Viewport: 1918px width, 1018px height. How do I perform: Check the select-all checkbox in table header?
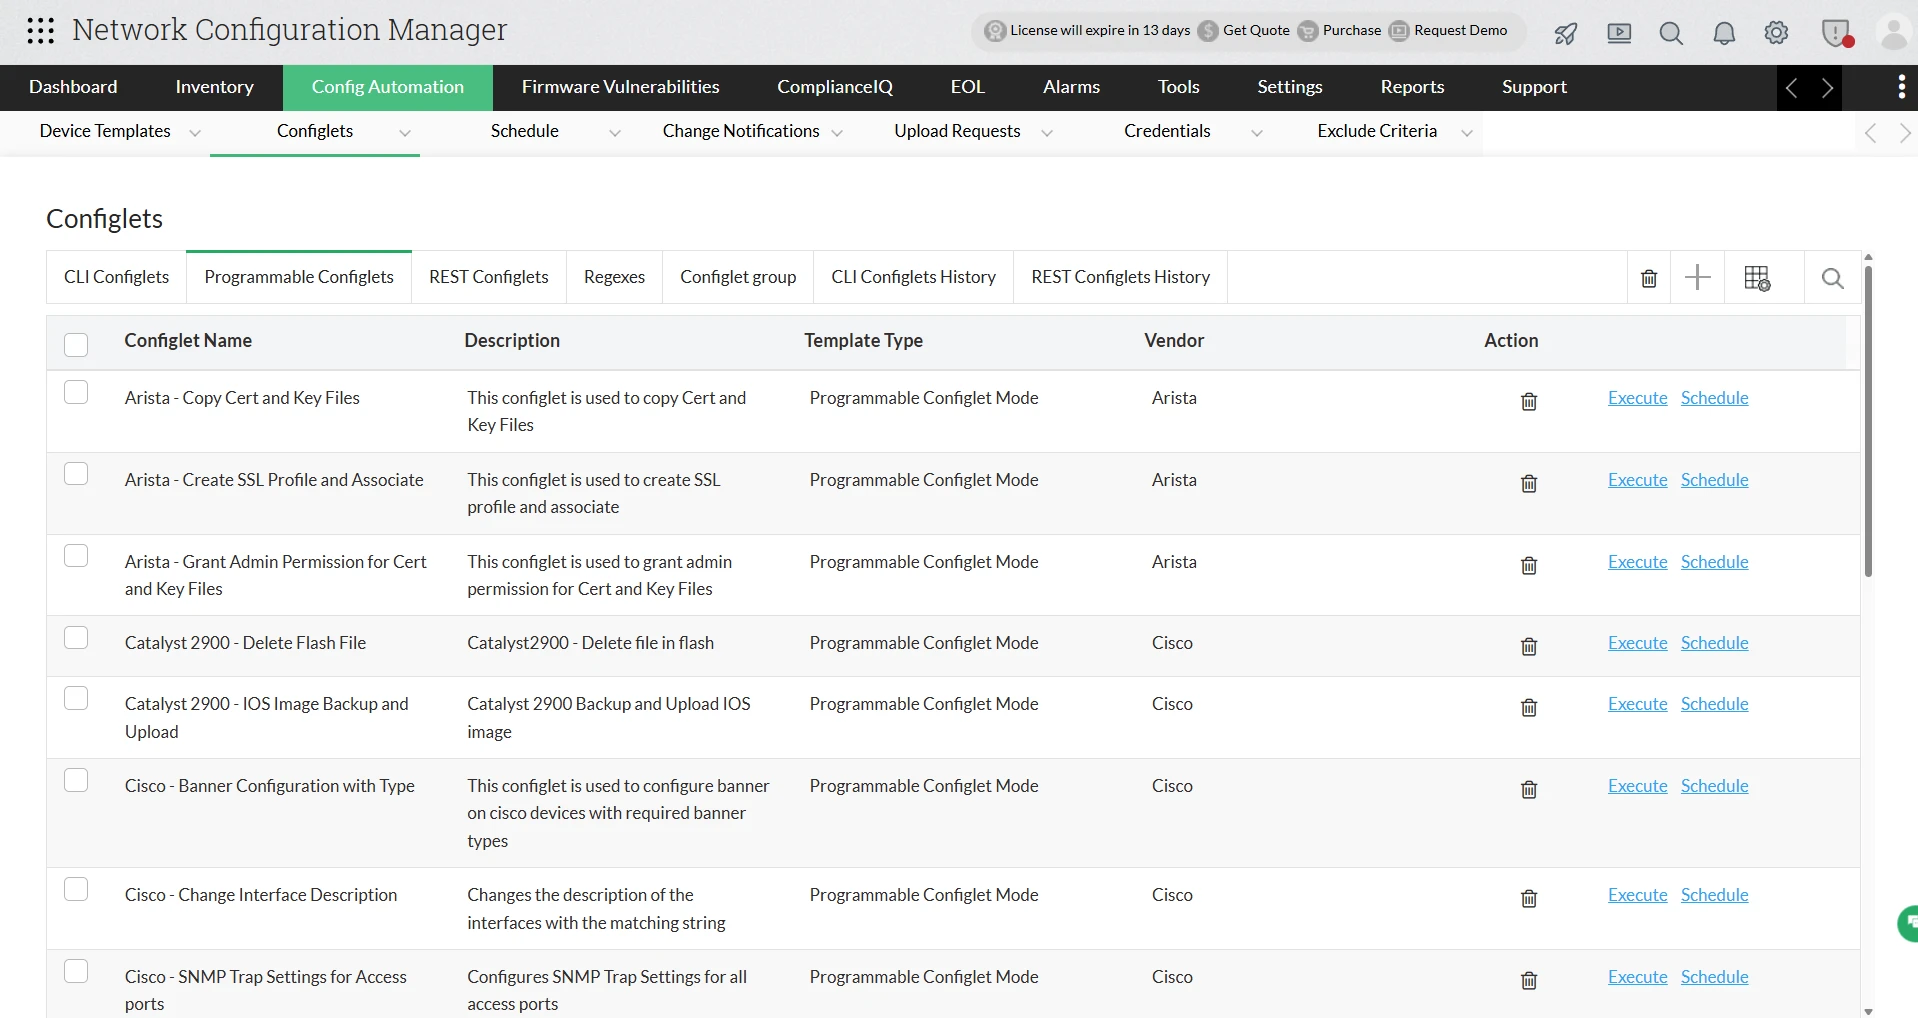tap(76, 344)
